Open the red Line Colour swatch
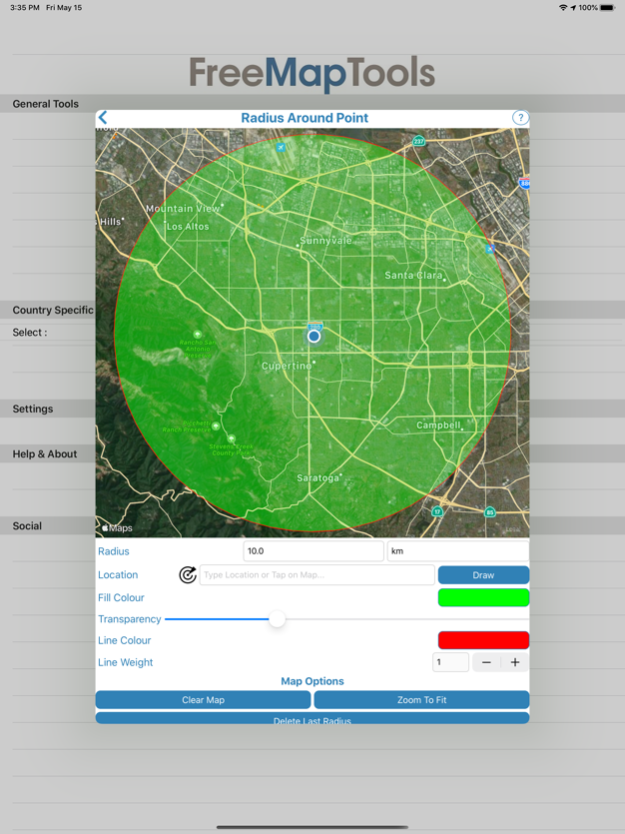Image resolution: width=625 pixels, height=834 pixels. click(x=483, y=640)
